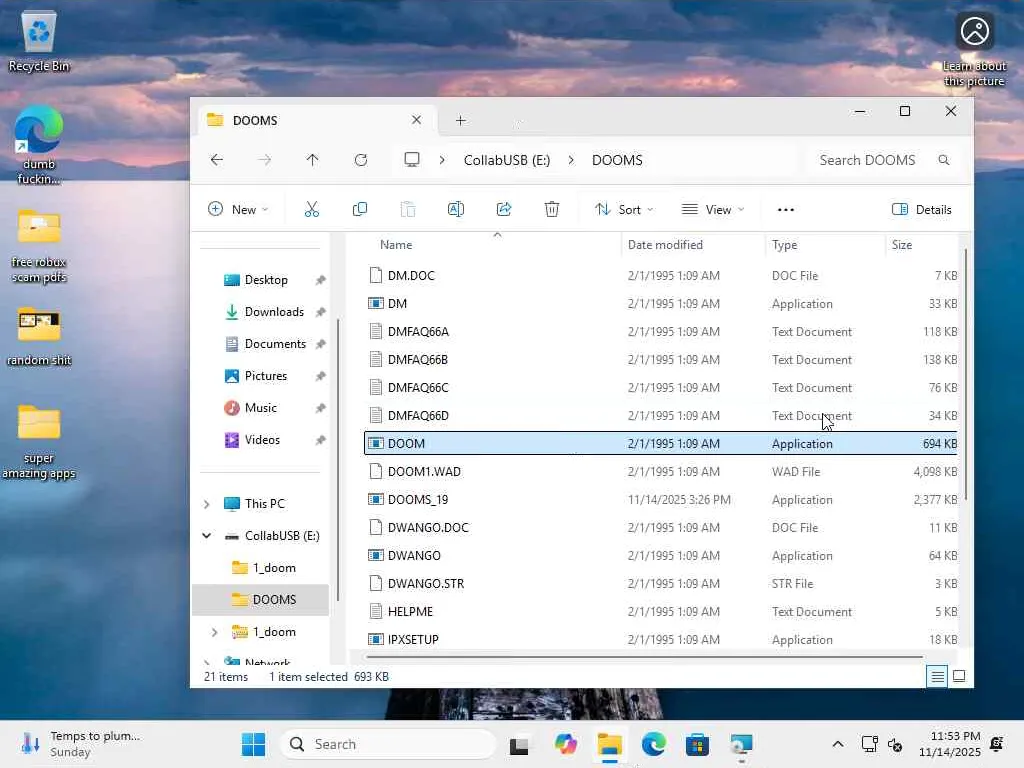Click the Copy icon in toolbar
The image size is (1024, 768).
click(360, 210)
